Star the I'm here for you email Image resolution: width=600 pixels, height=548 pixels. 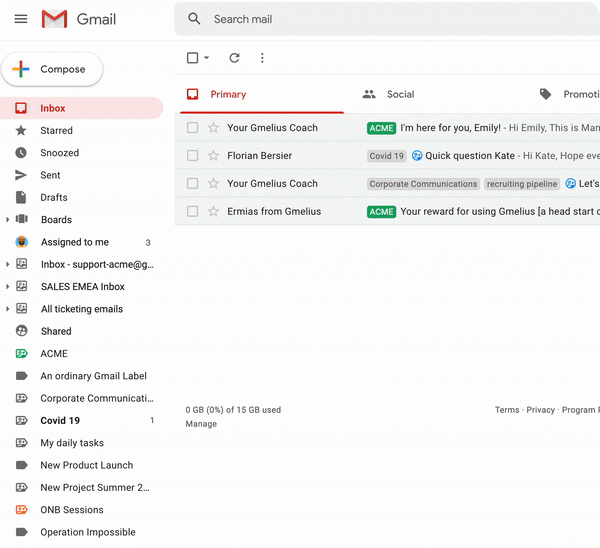click(x=213, y=127)
